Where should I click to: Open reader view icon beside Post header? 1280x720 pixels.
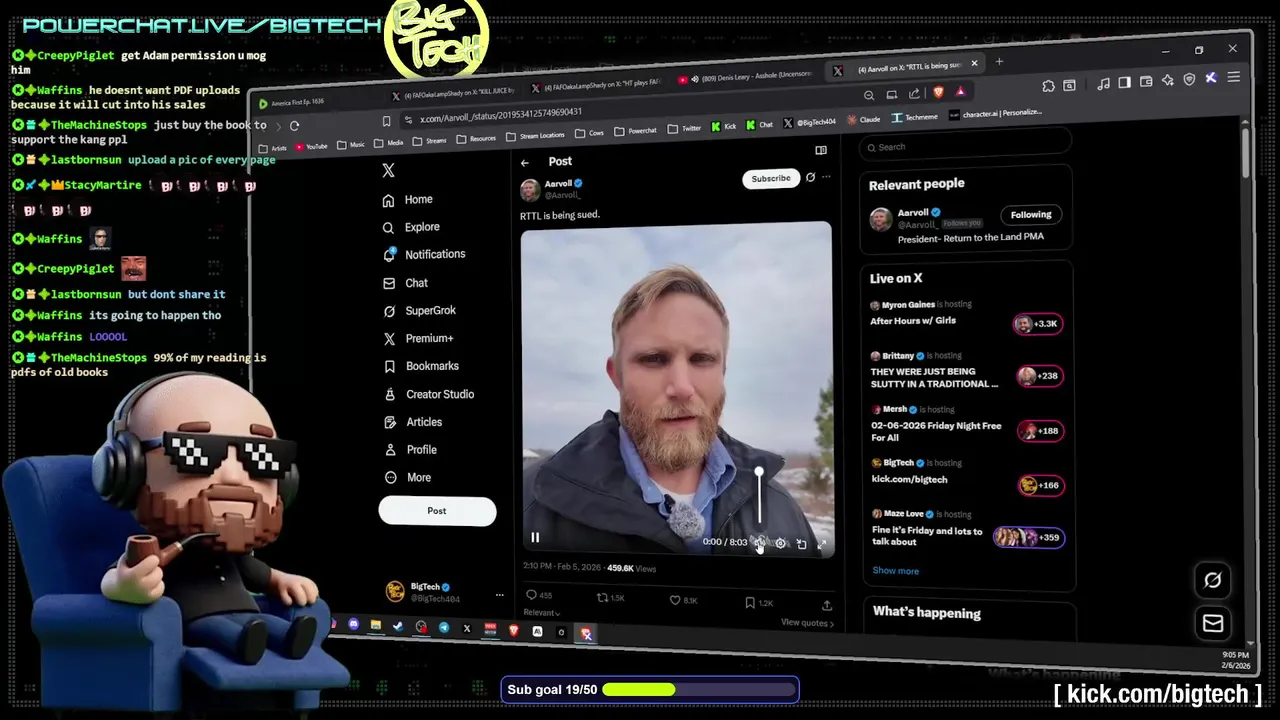(x=821, y=150)
